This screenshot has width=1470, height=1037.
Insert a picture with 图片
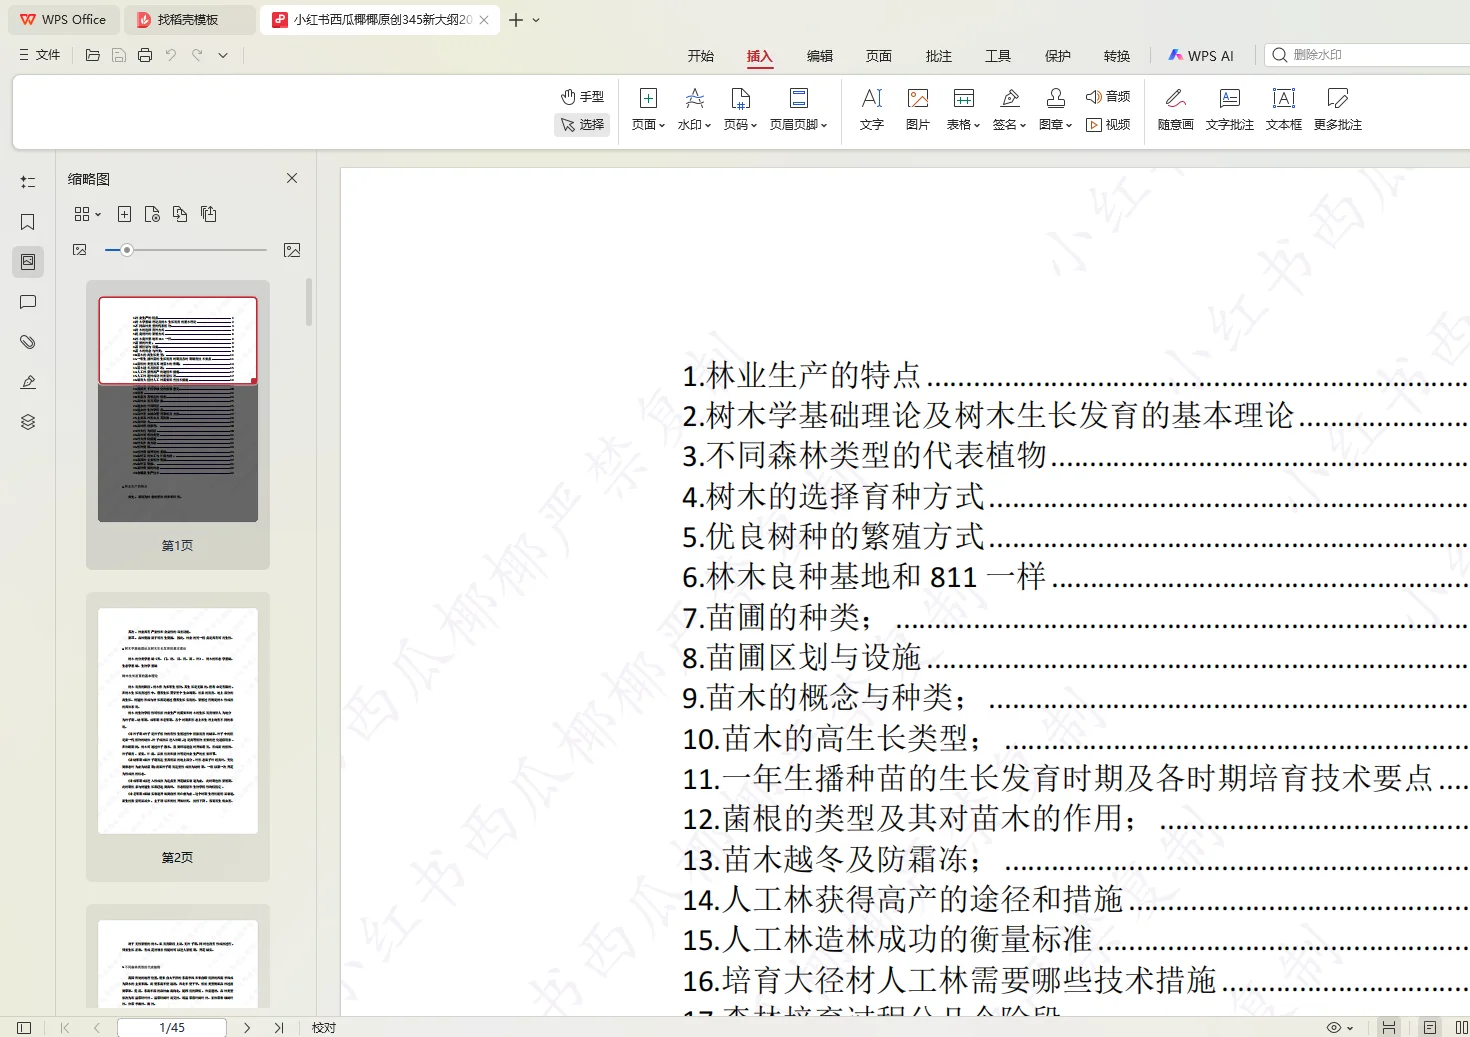(x=917, y=108)
